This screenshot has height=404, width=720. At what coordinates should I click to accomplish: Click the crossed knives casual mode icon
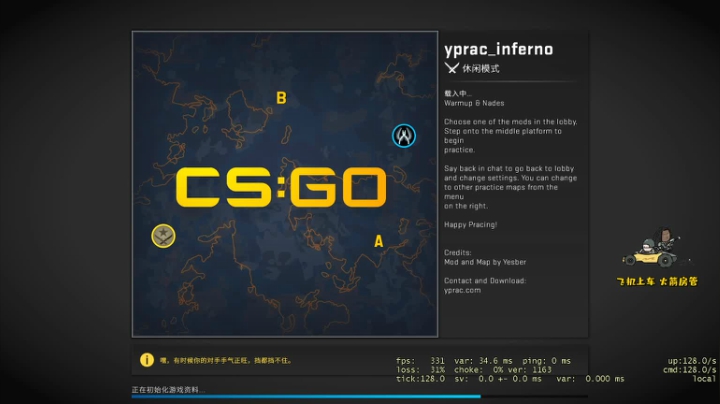pos(451,68)
